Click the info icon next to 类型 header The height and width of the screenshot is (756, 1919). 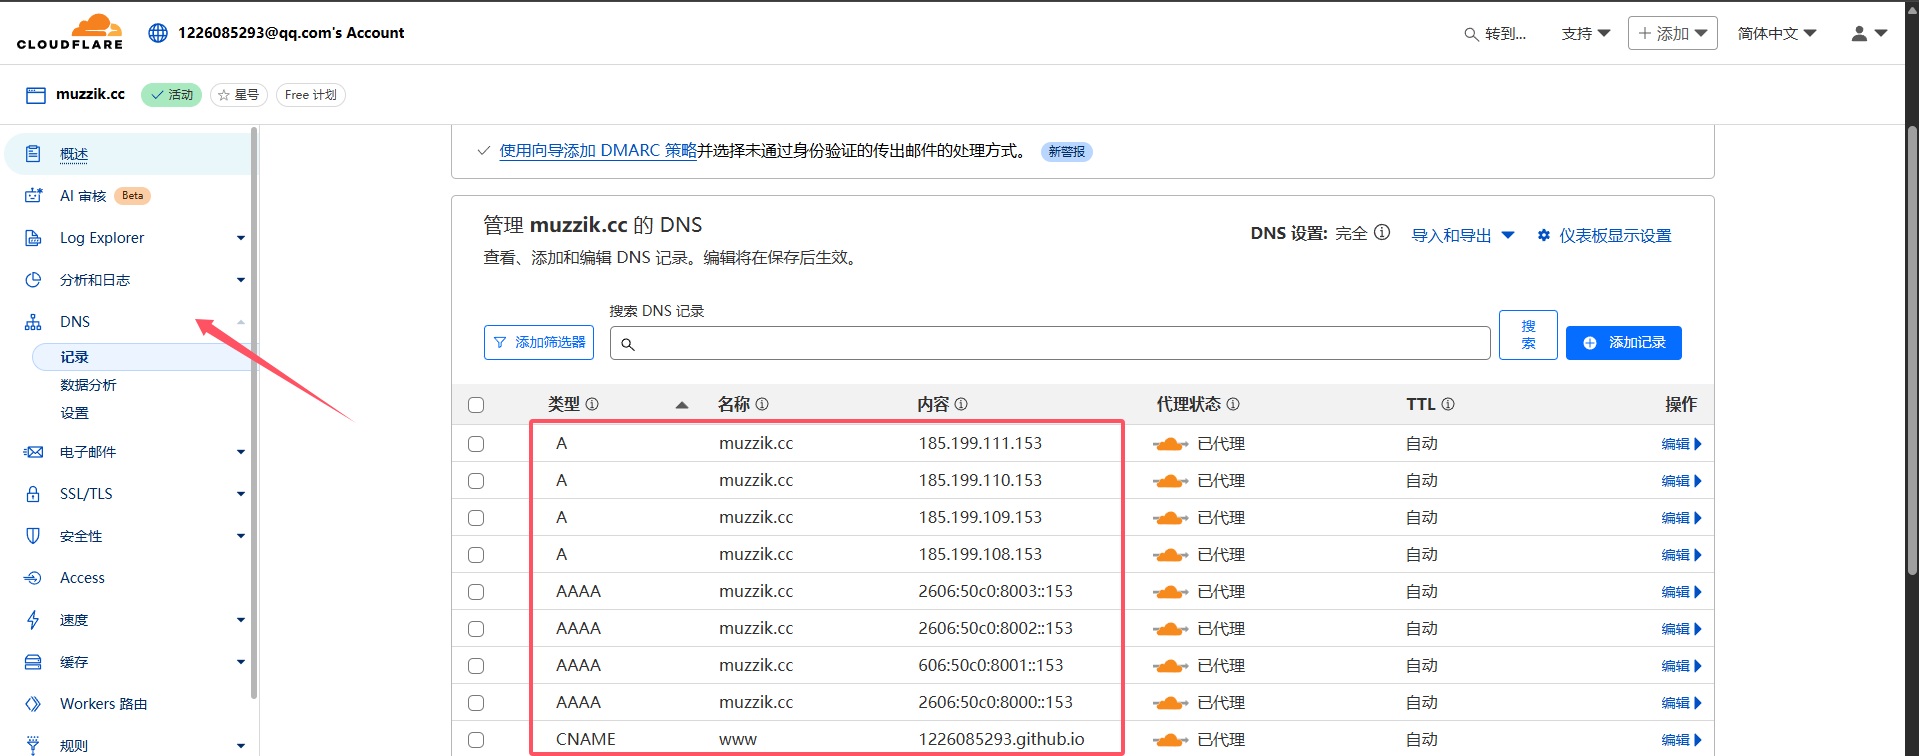point(592,404)
